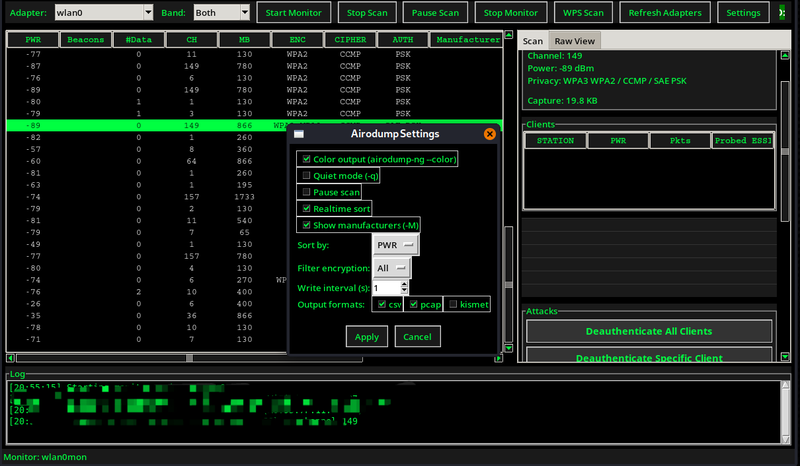This screenshot has height=466, width=800.
Task: Click the PWR column header in Clients
Action: coord(618,140)
